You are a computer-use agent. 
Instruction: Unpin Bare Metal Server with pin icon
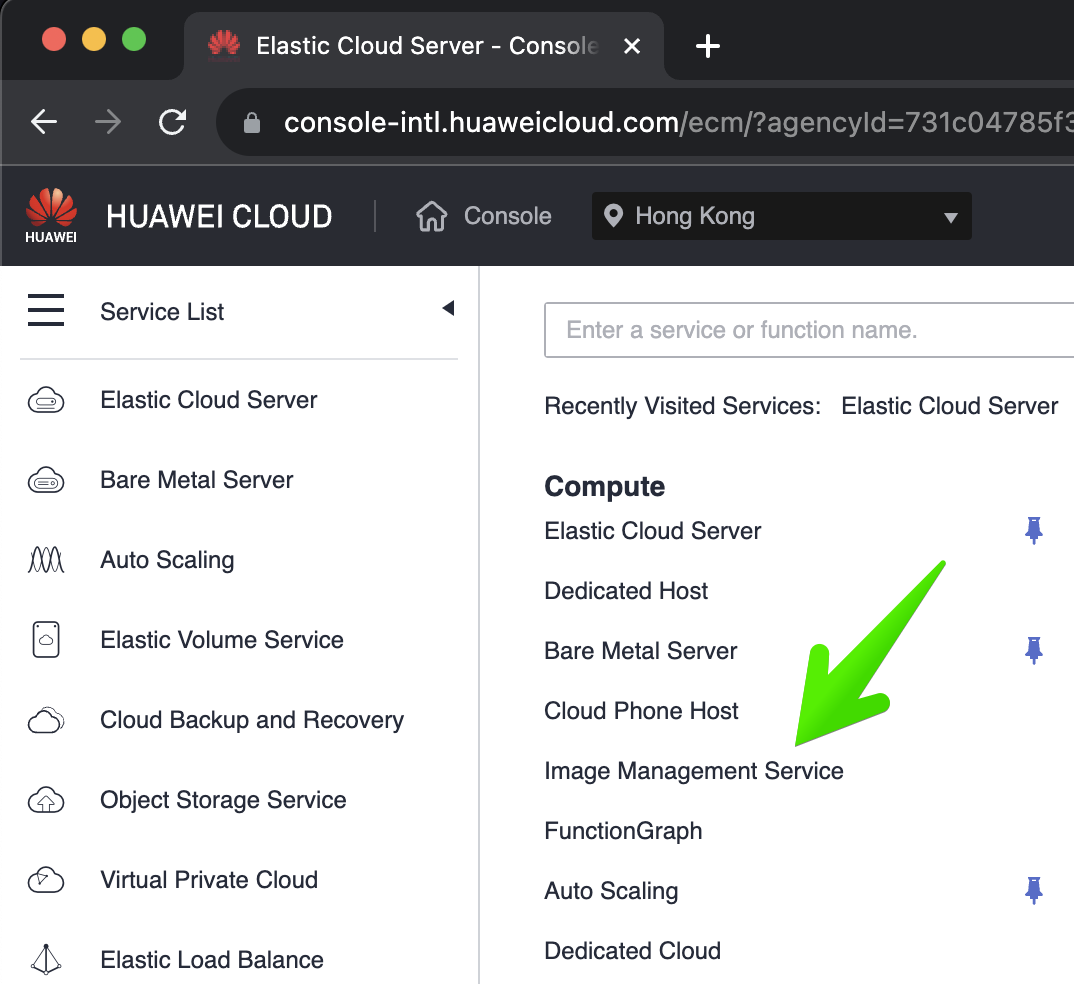pyautogui.click(x=1034, y=651)
